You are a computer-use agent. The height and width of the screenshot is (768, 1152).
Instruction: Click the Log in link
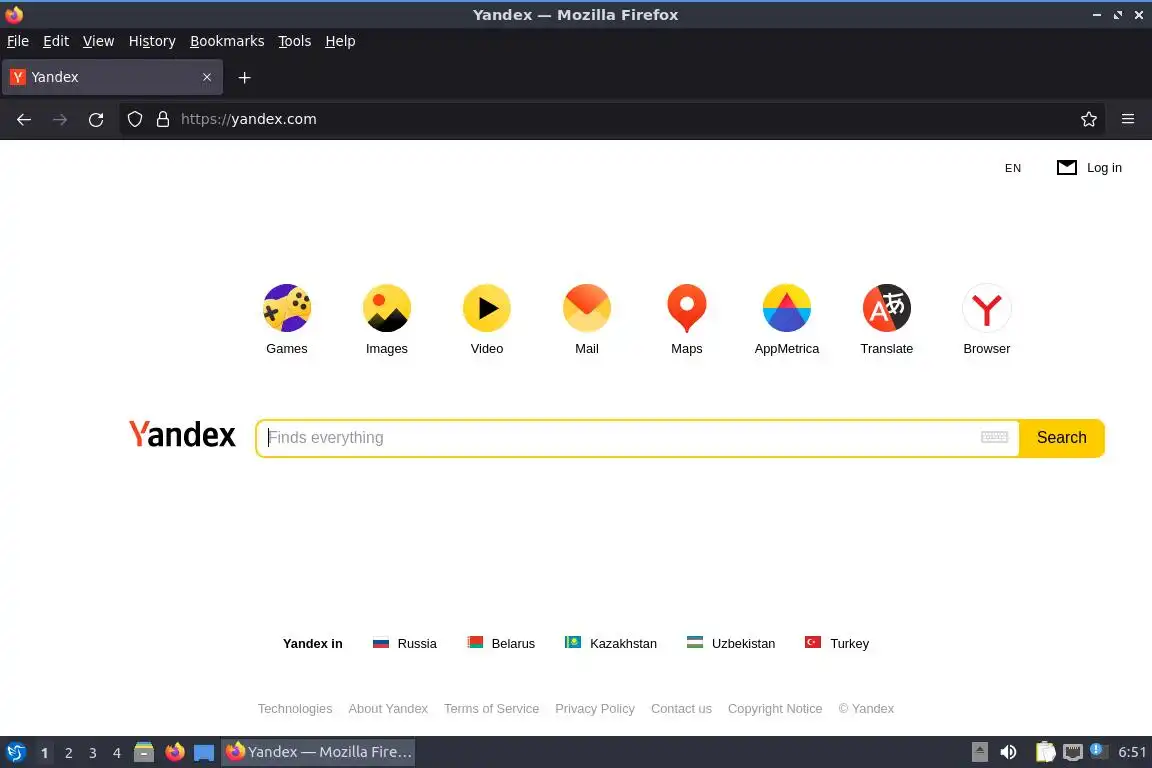1104,168
